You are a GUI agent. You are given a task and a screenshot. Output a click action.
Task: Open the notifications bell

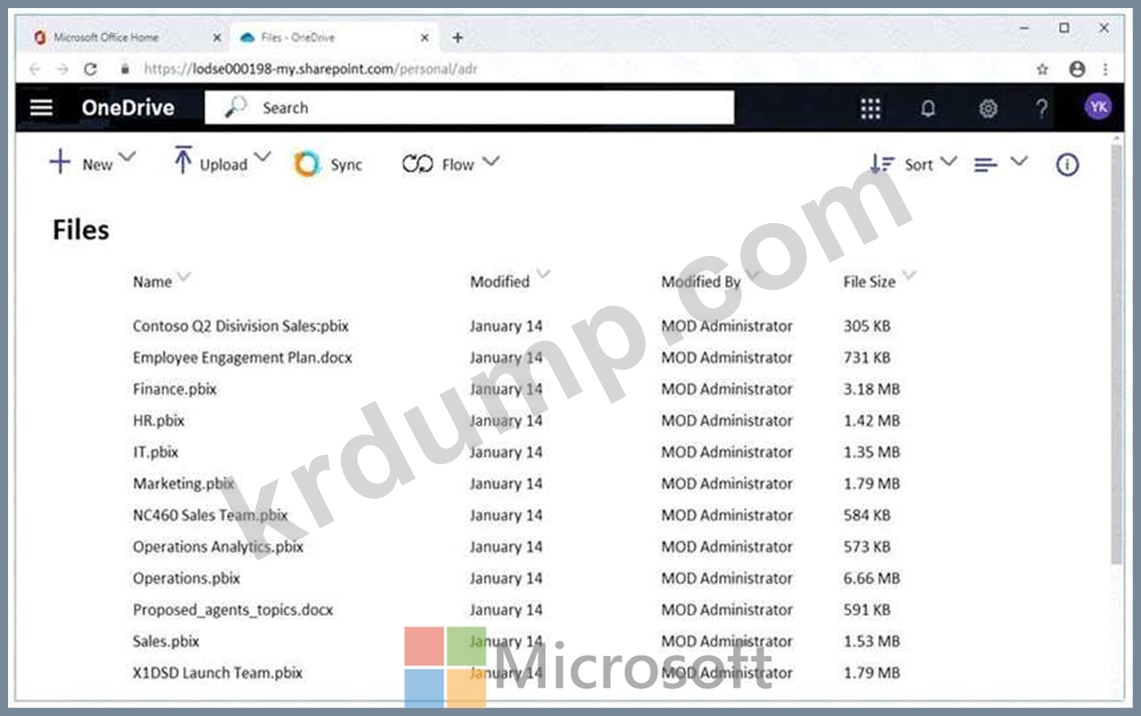tap(928, 108)
